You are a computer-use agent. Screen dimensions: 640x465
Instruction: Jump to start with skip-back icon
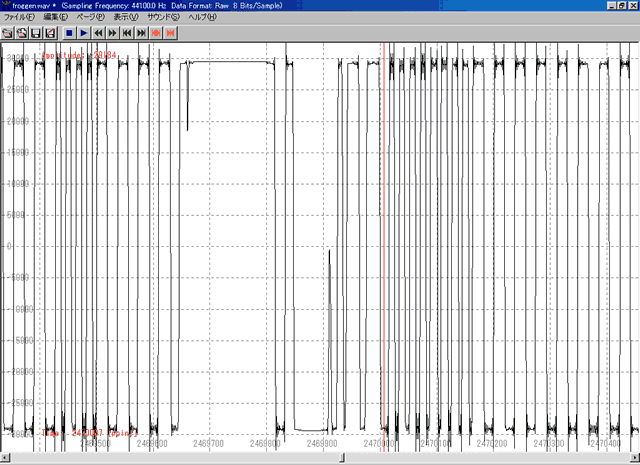point(127,33)
